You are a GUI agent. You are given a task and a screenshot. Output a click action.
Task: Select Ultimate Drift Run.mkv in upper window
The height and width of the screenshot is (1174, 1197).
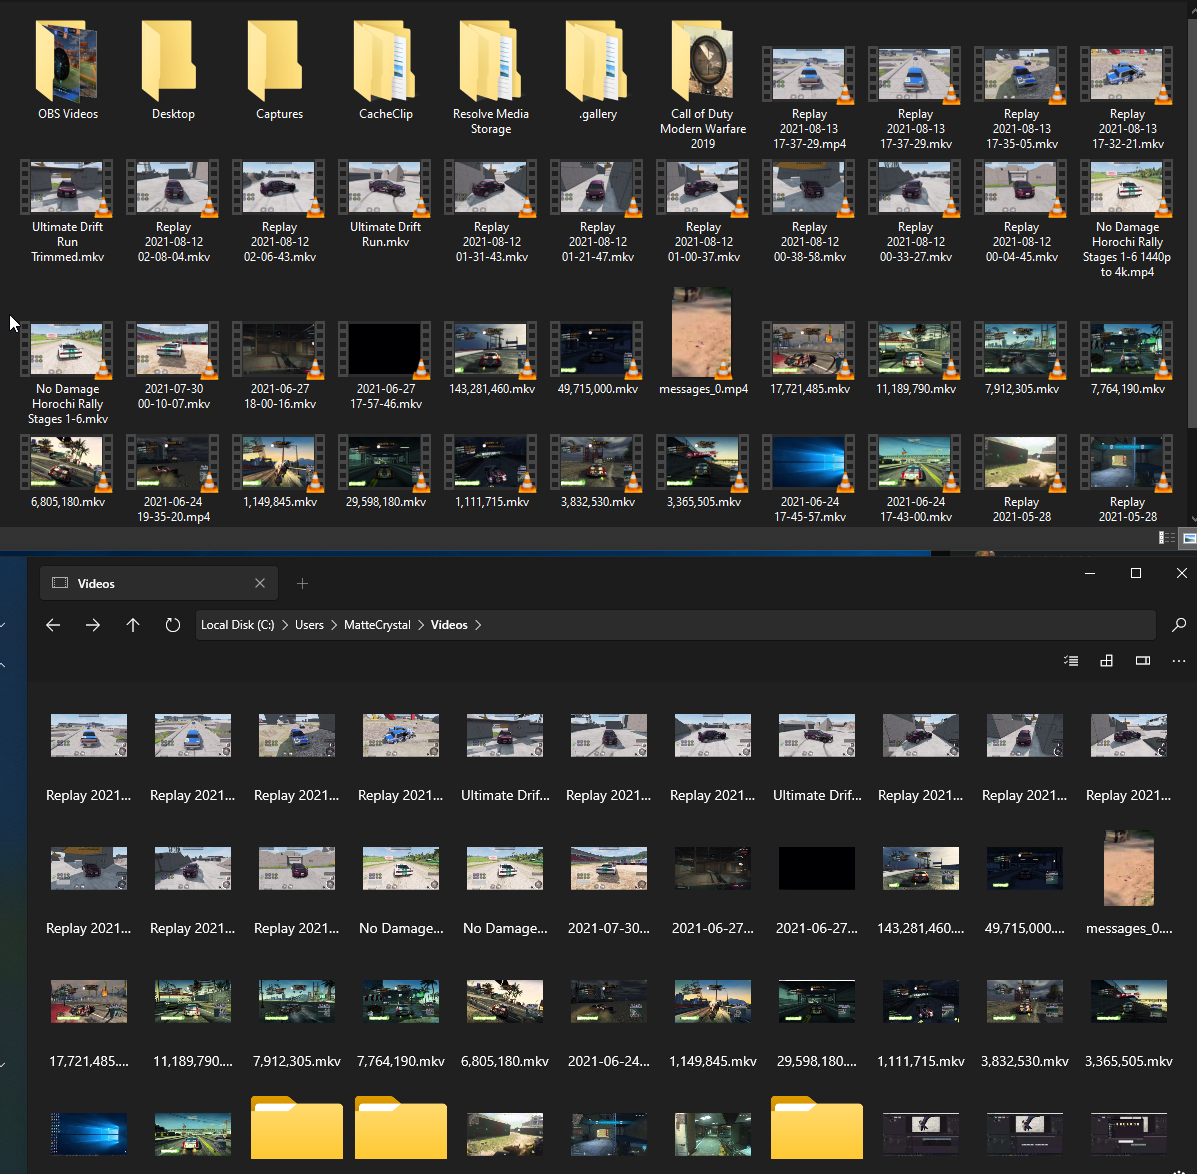[x=386, y=204]
